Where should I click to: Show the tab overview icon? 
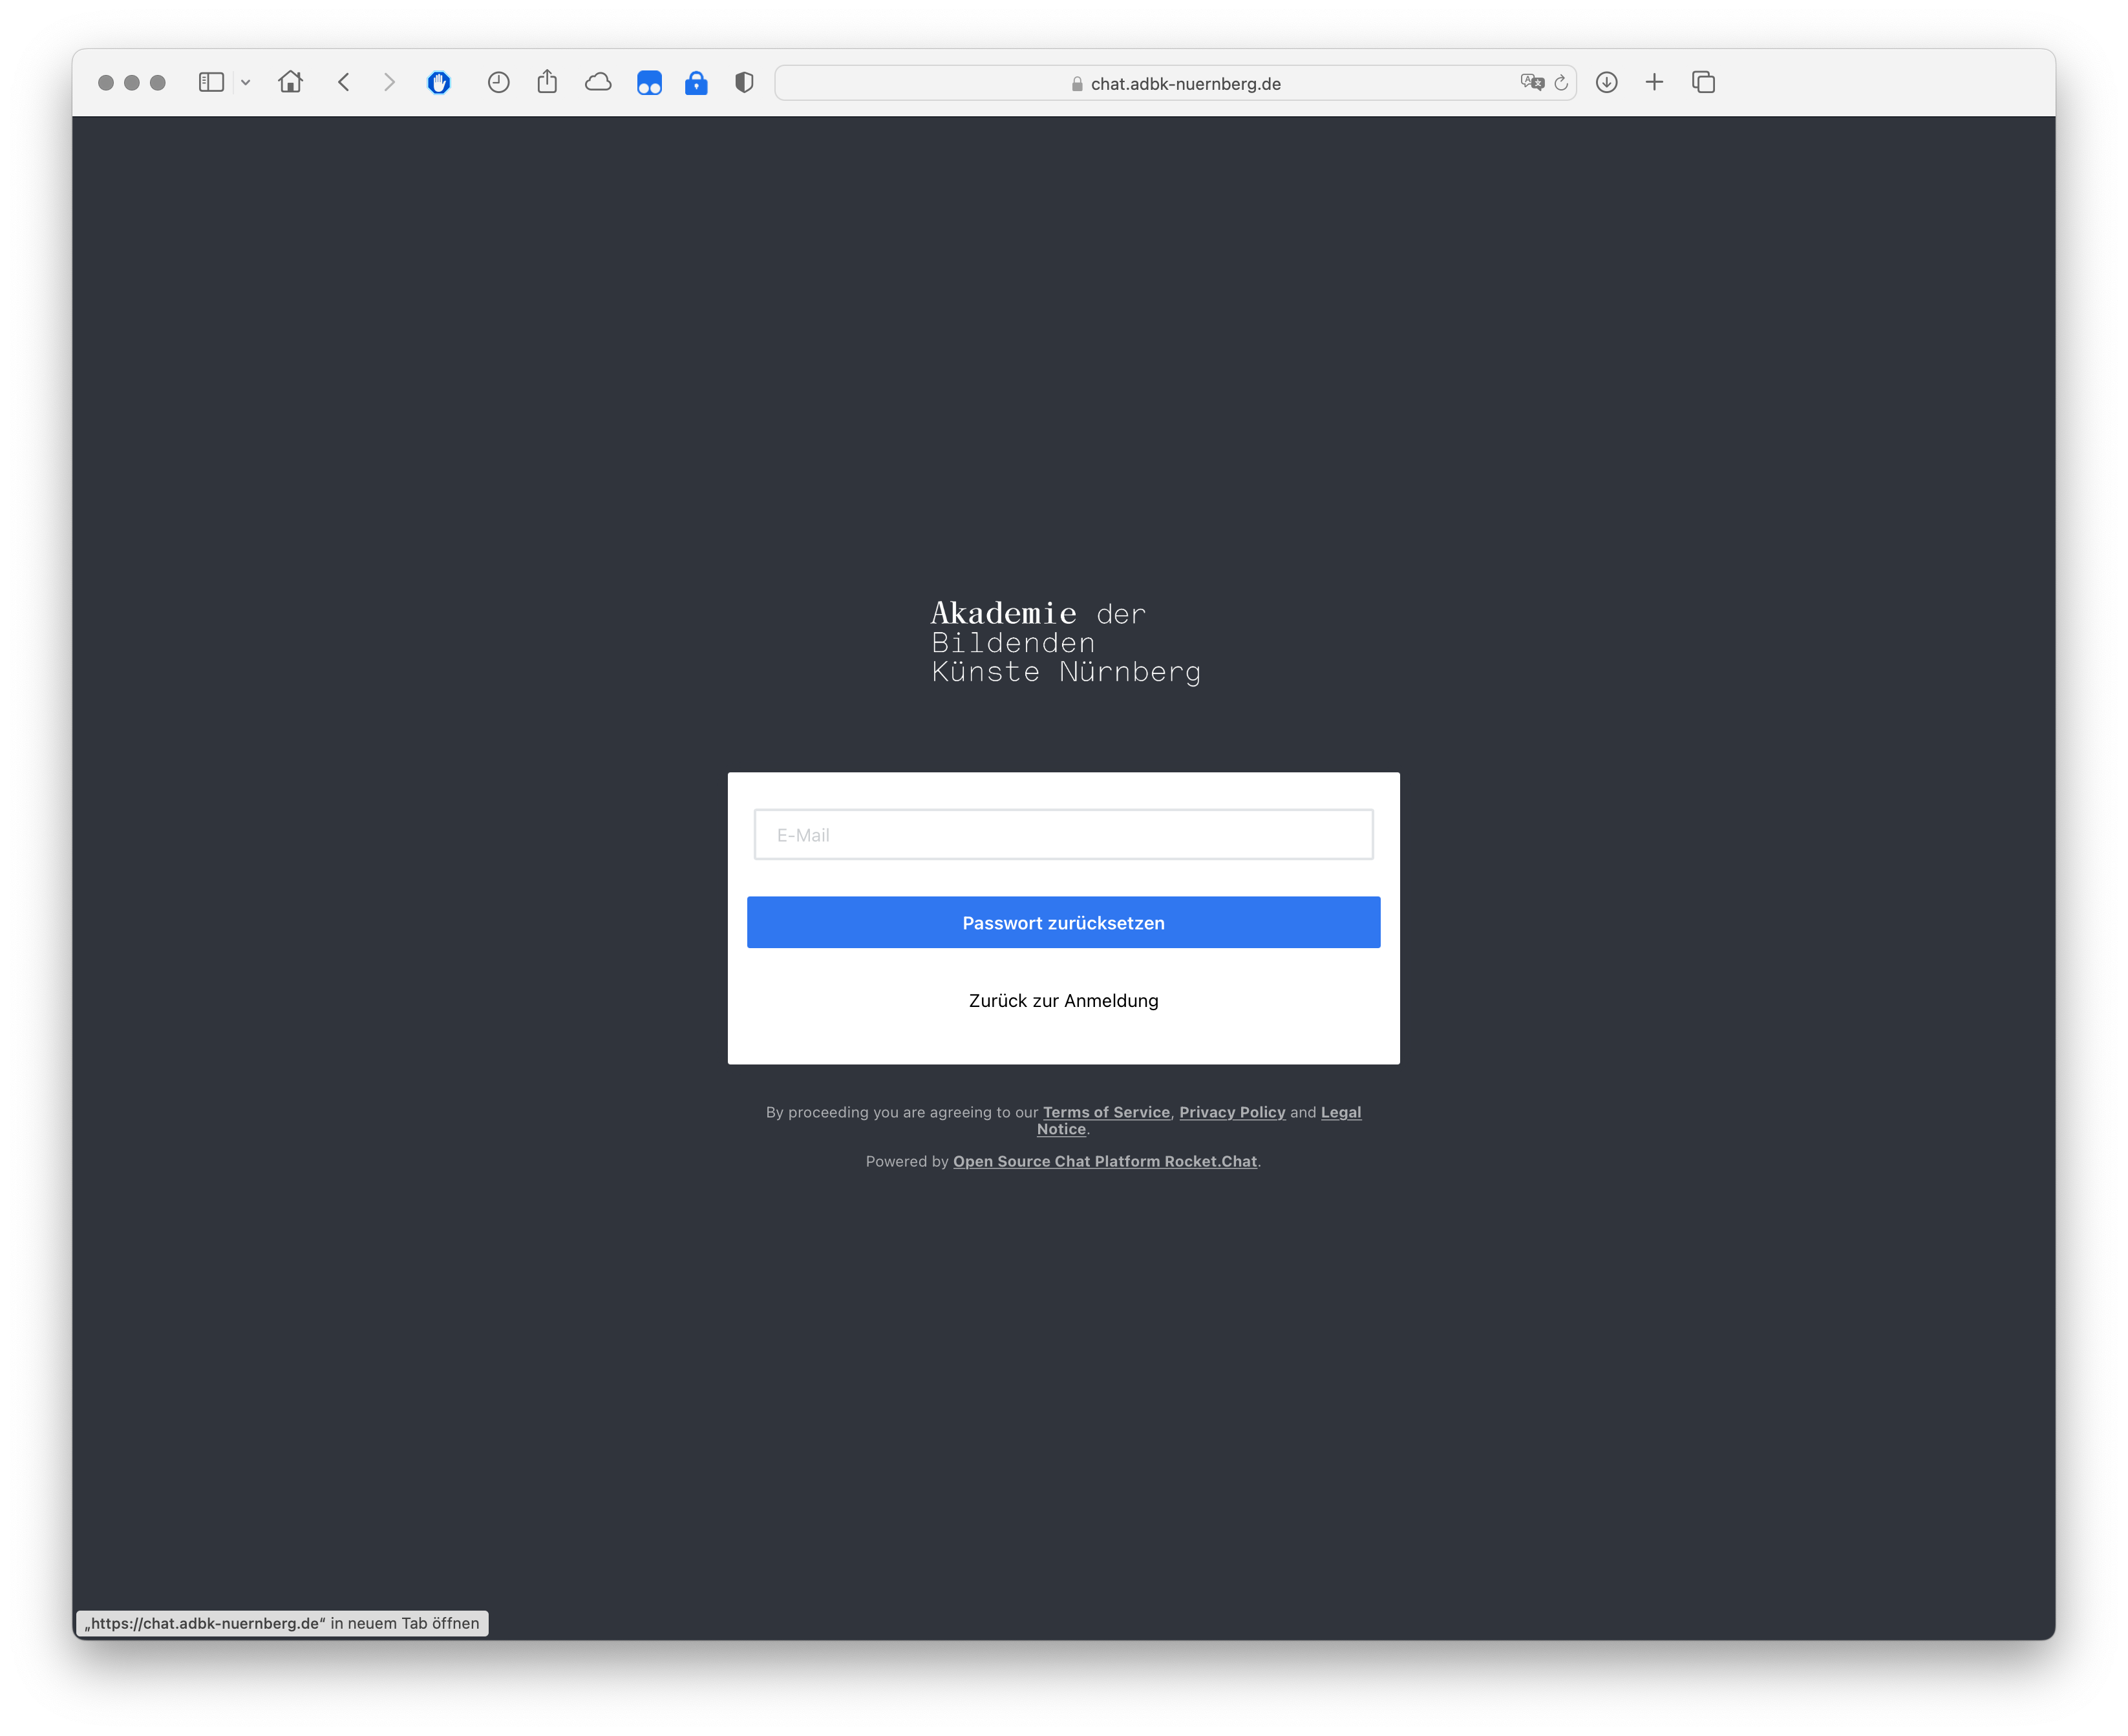click(1704, 83)
